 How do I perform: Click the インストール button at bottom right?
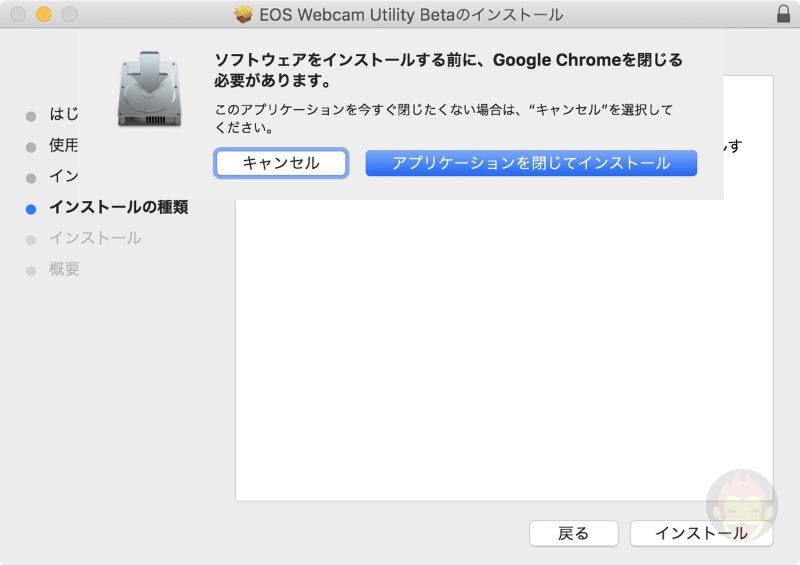coord(701,533)
